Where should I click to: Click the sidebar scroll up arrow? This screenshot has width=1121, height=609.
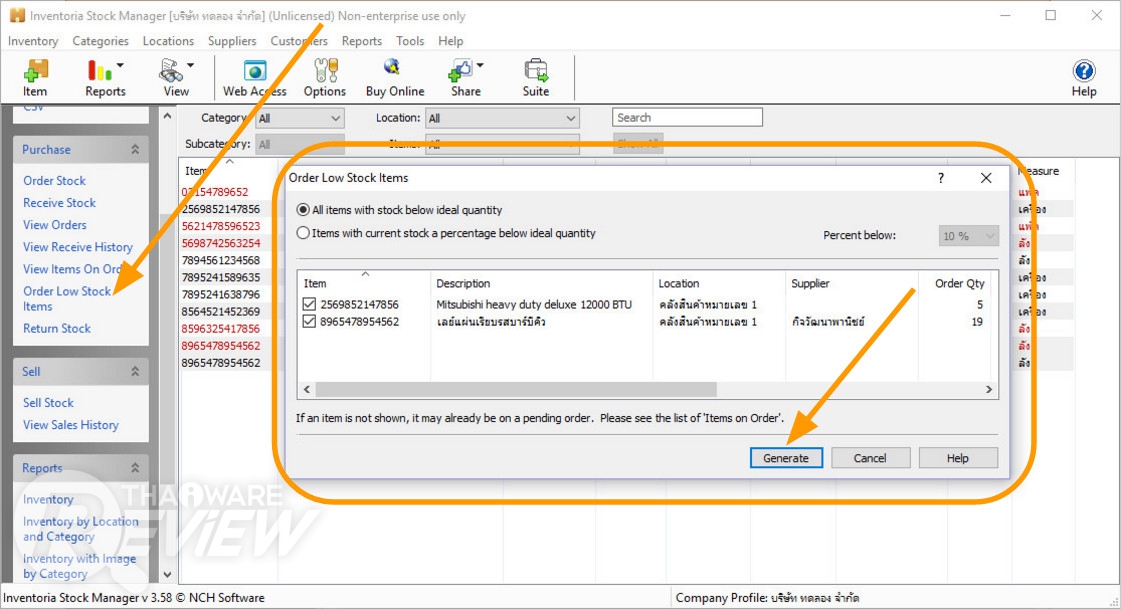[x=167, y=116]
